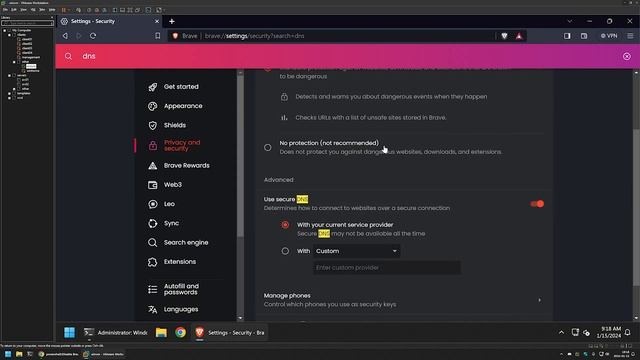The height and width of the screenshot is (360, 640).
Task: Open the guest Windows Start button
Action: tap(69, 333)
